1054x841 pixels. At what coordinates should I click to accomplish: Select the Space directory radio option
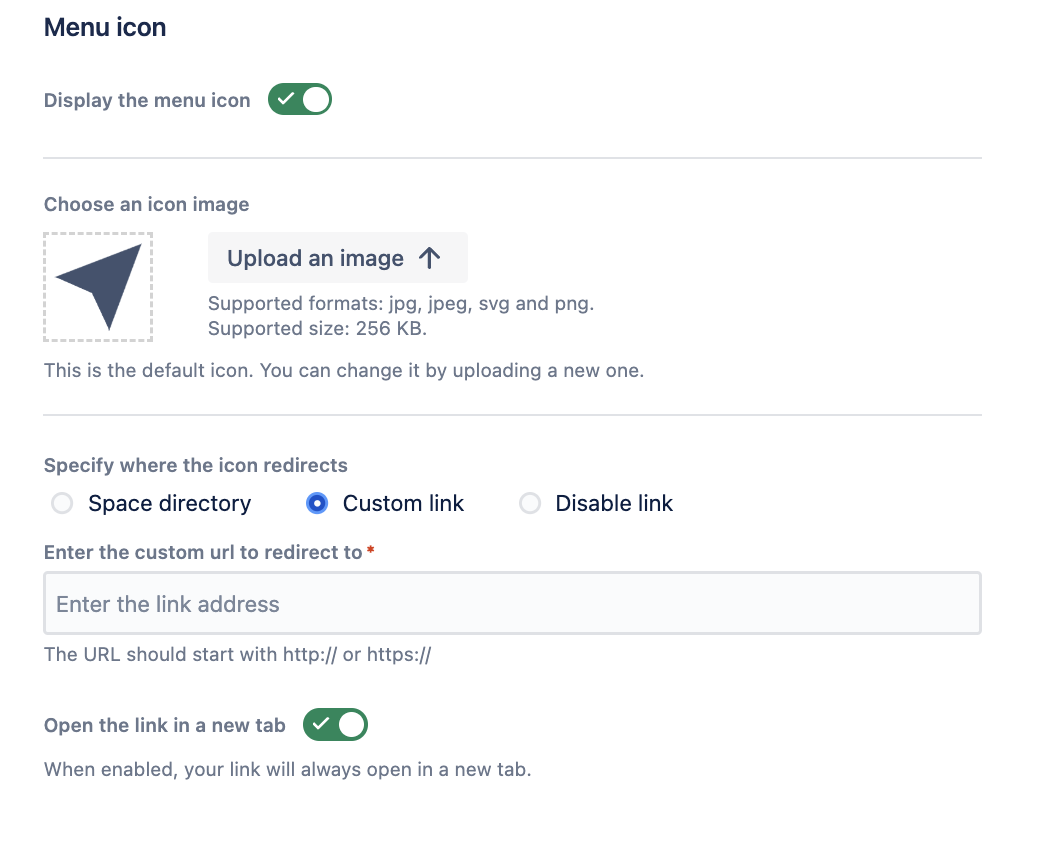click(x=63, y=503)
